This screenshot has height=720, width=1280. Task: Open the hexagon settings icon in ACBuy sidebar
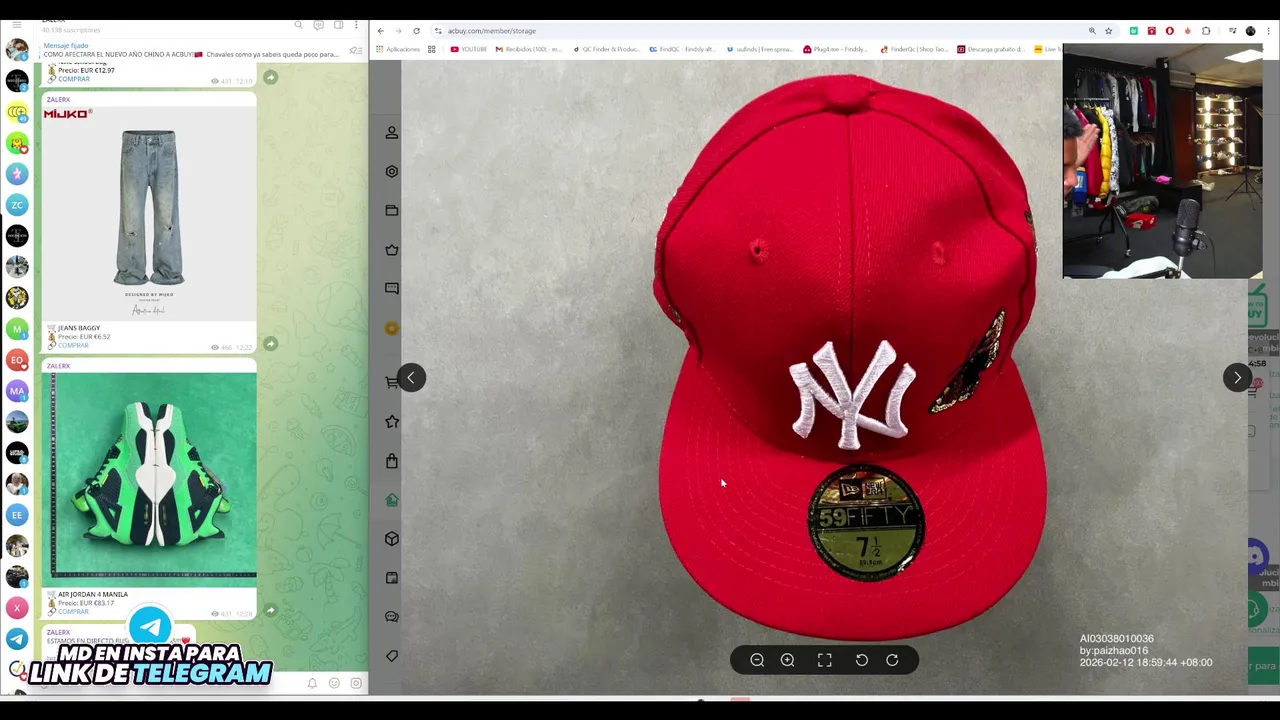[392, 171]
